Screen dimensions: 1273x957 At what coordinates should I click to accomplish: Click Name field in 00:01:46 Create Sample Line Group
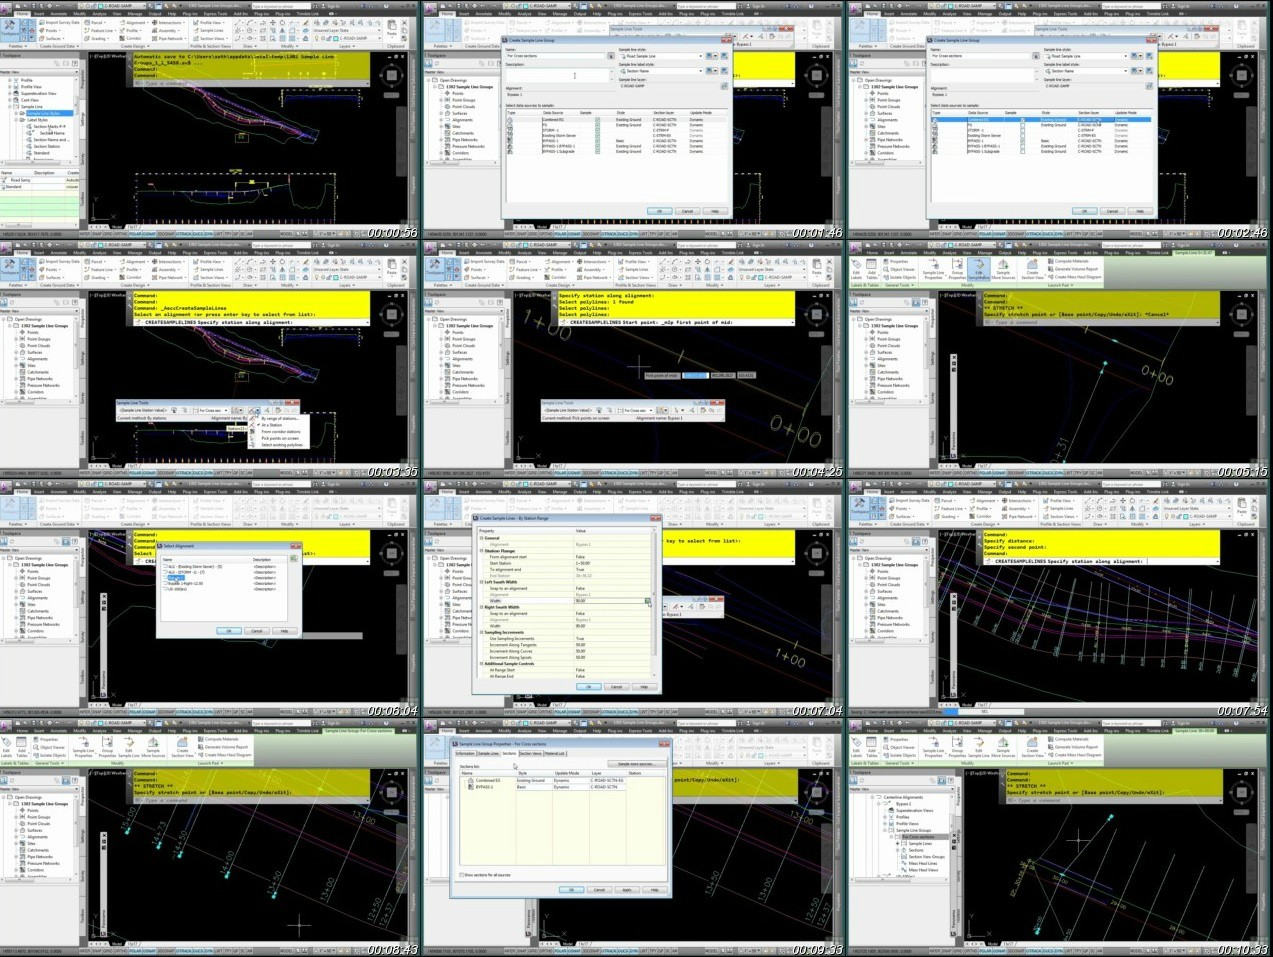click(x=556, y=56)
